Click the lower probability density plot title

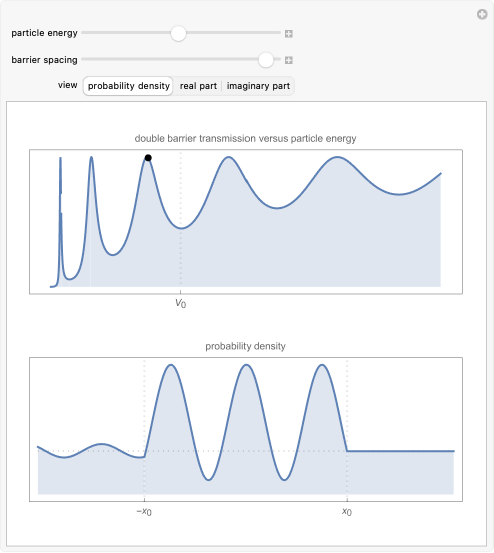pos(245,346)
